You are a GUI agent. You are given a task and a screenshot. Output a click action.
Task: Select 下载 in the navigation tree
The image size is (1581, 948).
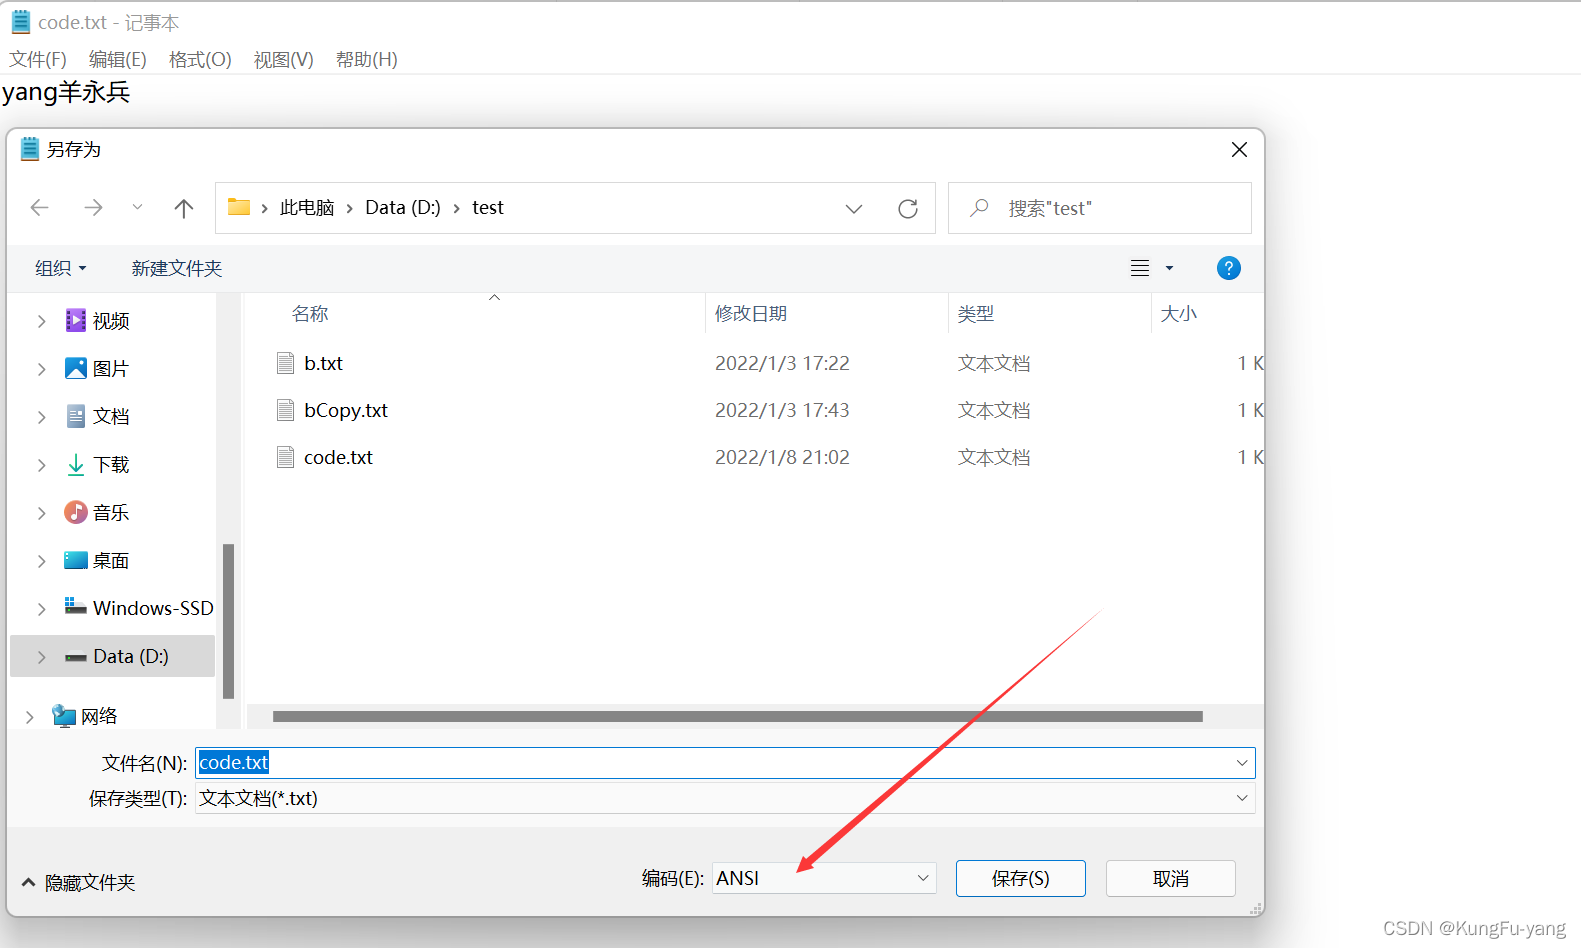(x=111, y=465)
